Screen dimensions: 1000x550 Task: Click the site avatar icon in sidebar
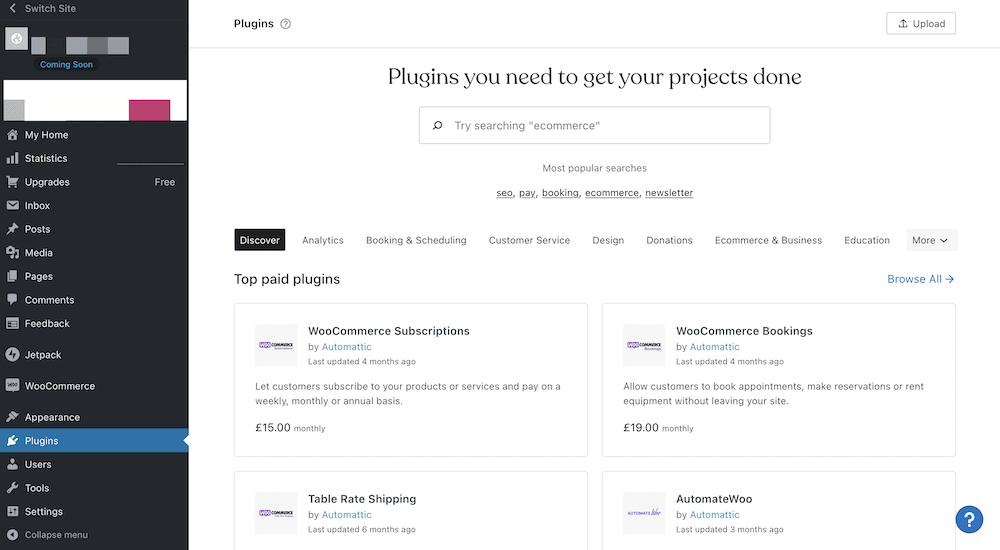pos(17,39)
